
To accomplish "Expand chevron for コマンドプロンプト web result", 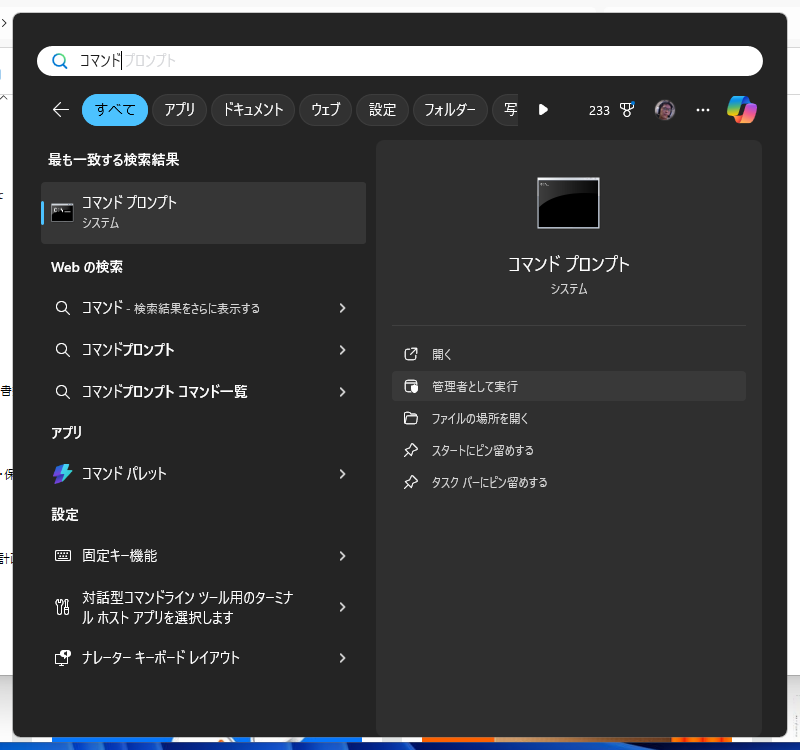I will [x=342, y=350].
